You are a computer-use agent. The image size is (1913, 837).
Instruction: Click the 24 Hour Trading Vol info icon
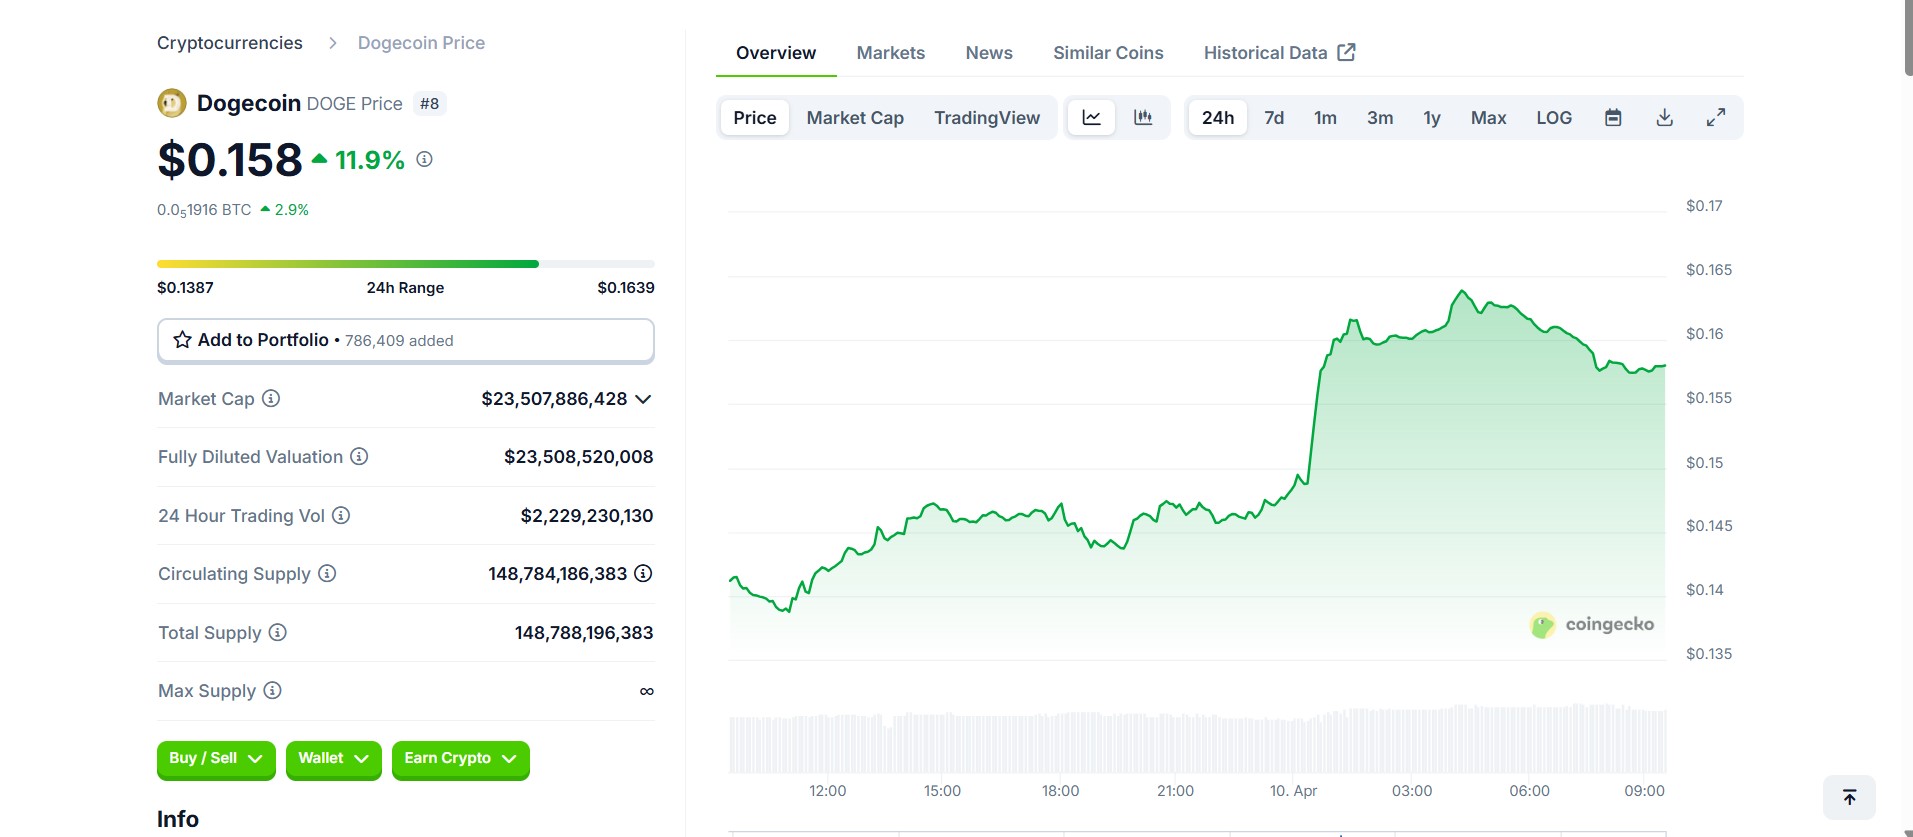tap(341, 515)
